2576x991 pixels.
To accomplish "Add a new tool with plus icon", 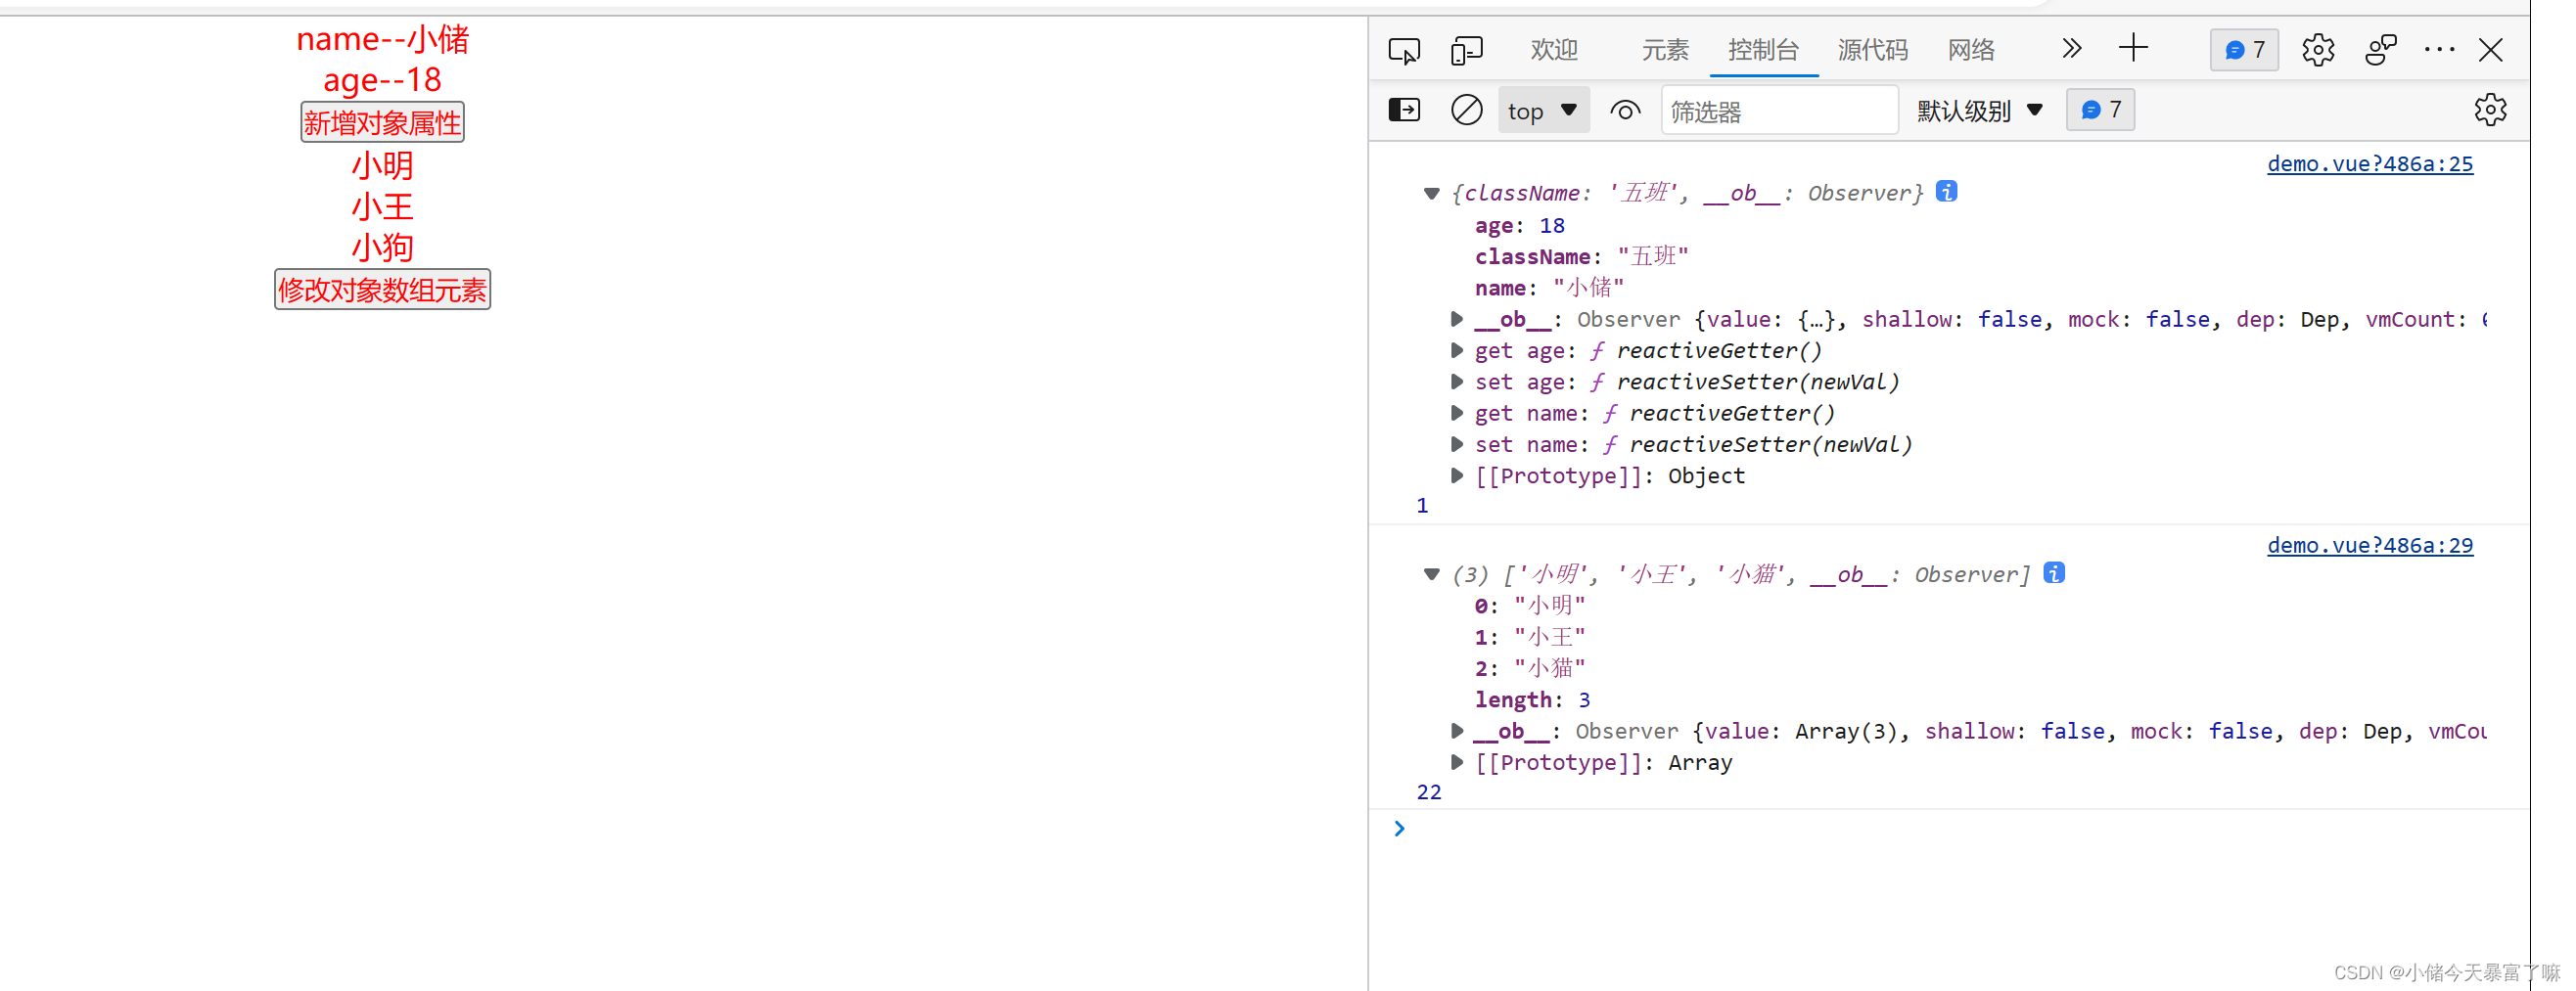I will click(2133, 48).
